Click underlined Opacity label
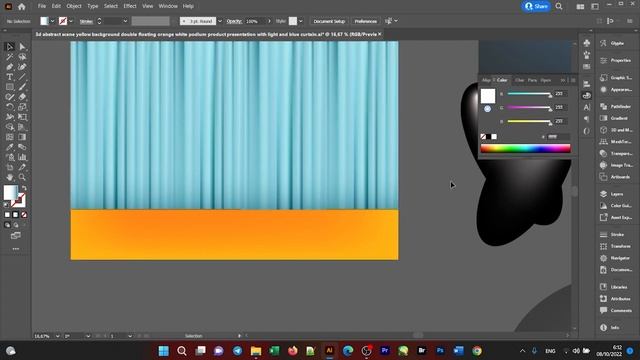The height and width of the screenshot is (360, 640). pyautogui.click(x=234, y=21)
